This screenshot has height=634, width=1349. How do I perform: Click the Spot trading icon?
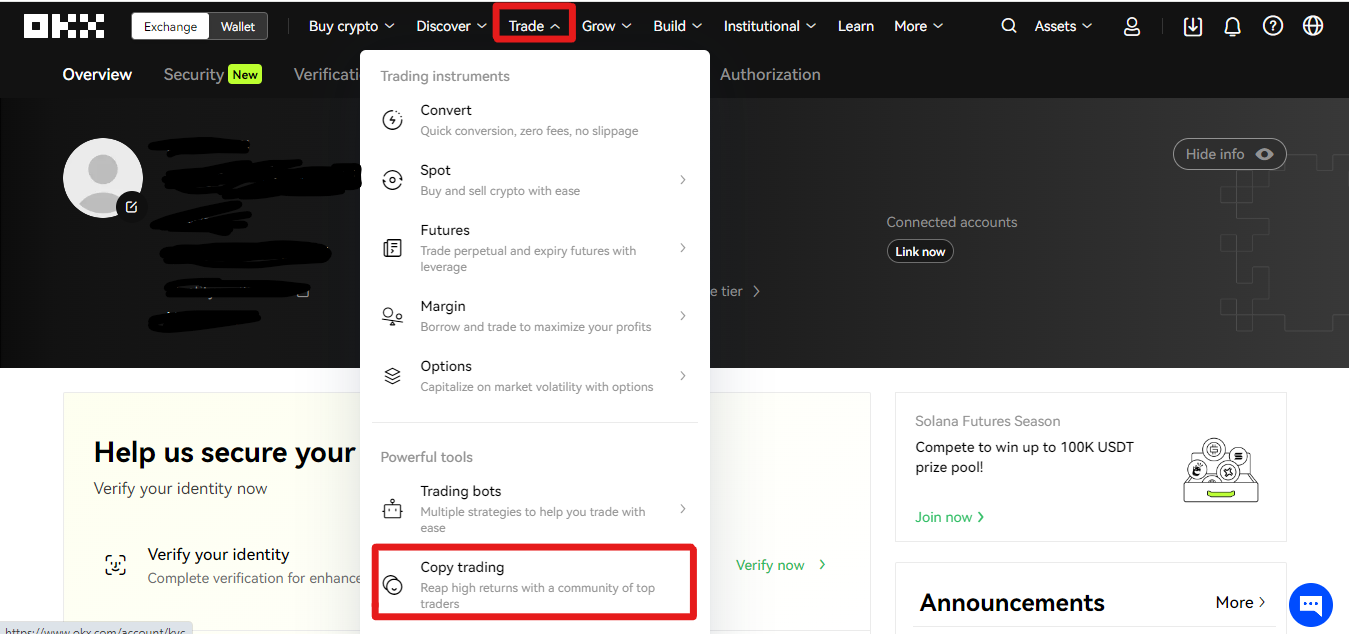pyautogui.click(x=393, y=180)
